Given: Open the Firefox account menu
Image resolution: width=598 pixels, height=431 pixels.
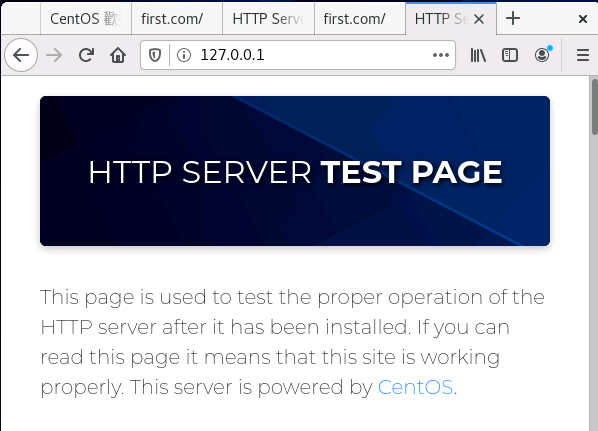Looking at the screenshot, I should click(x=542, y=55).
